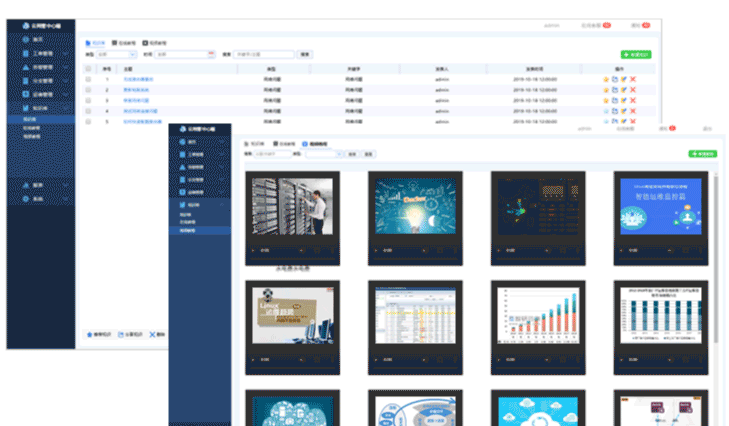The height and width of the screenshot is (426, 729).
Task: Switch to the first tab in the back window
Action: coord(95,43)
